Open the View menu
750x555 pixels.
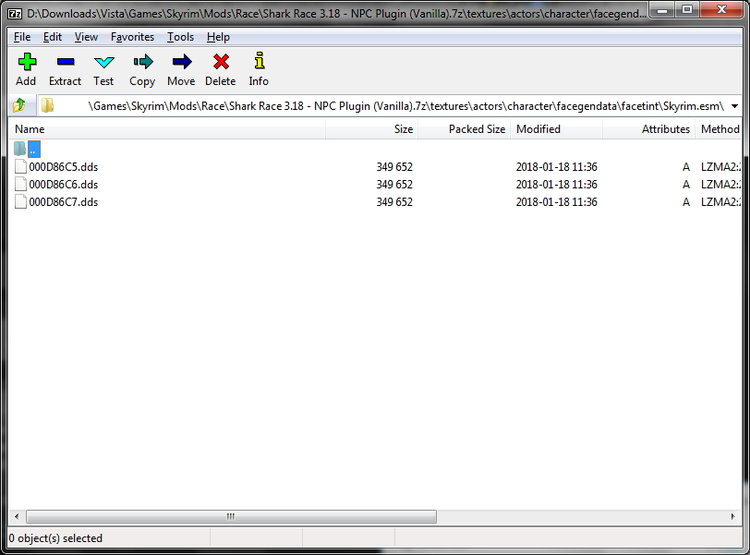pos(86,37)
